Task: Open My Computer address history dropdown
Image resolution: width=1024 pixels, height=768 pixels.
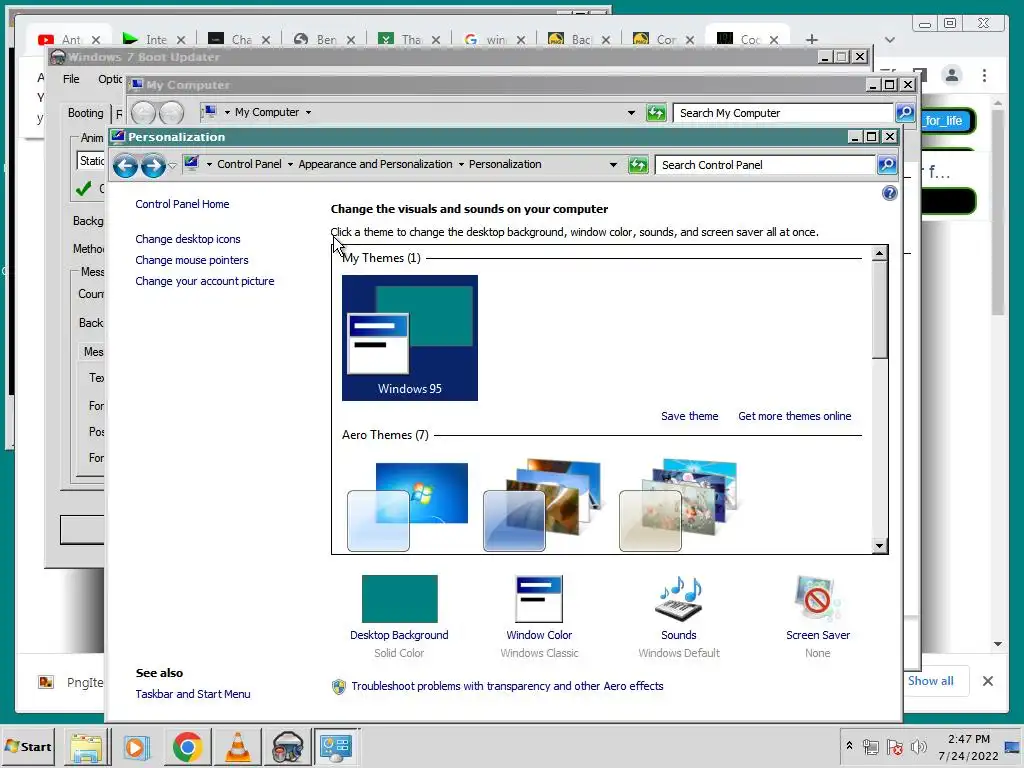Action: click(631, 113)
